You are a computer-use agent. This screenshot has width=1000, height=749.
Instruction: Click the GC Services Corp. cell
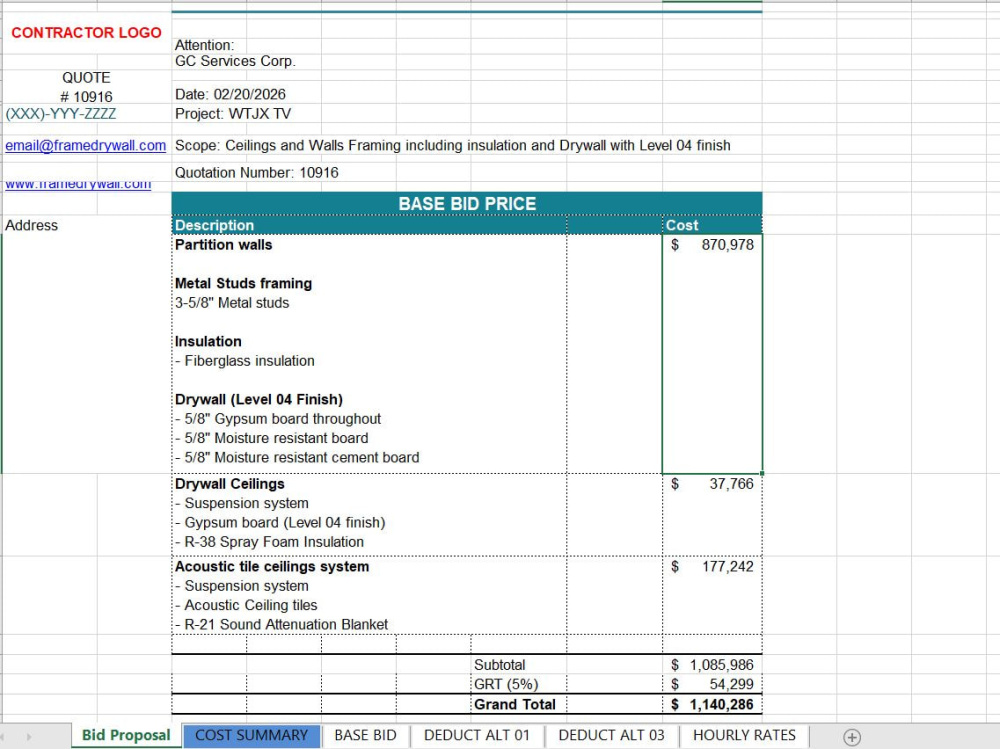tap(235, 61)
